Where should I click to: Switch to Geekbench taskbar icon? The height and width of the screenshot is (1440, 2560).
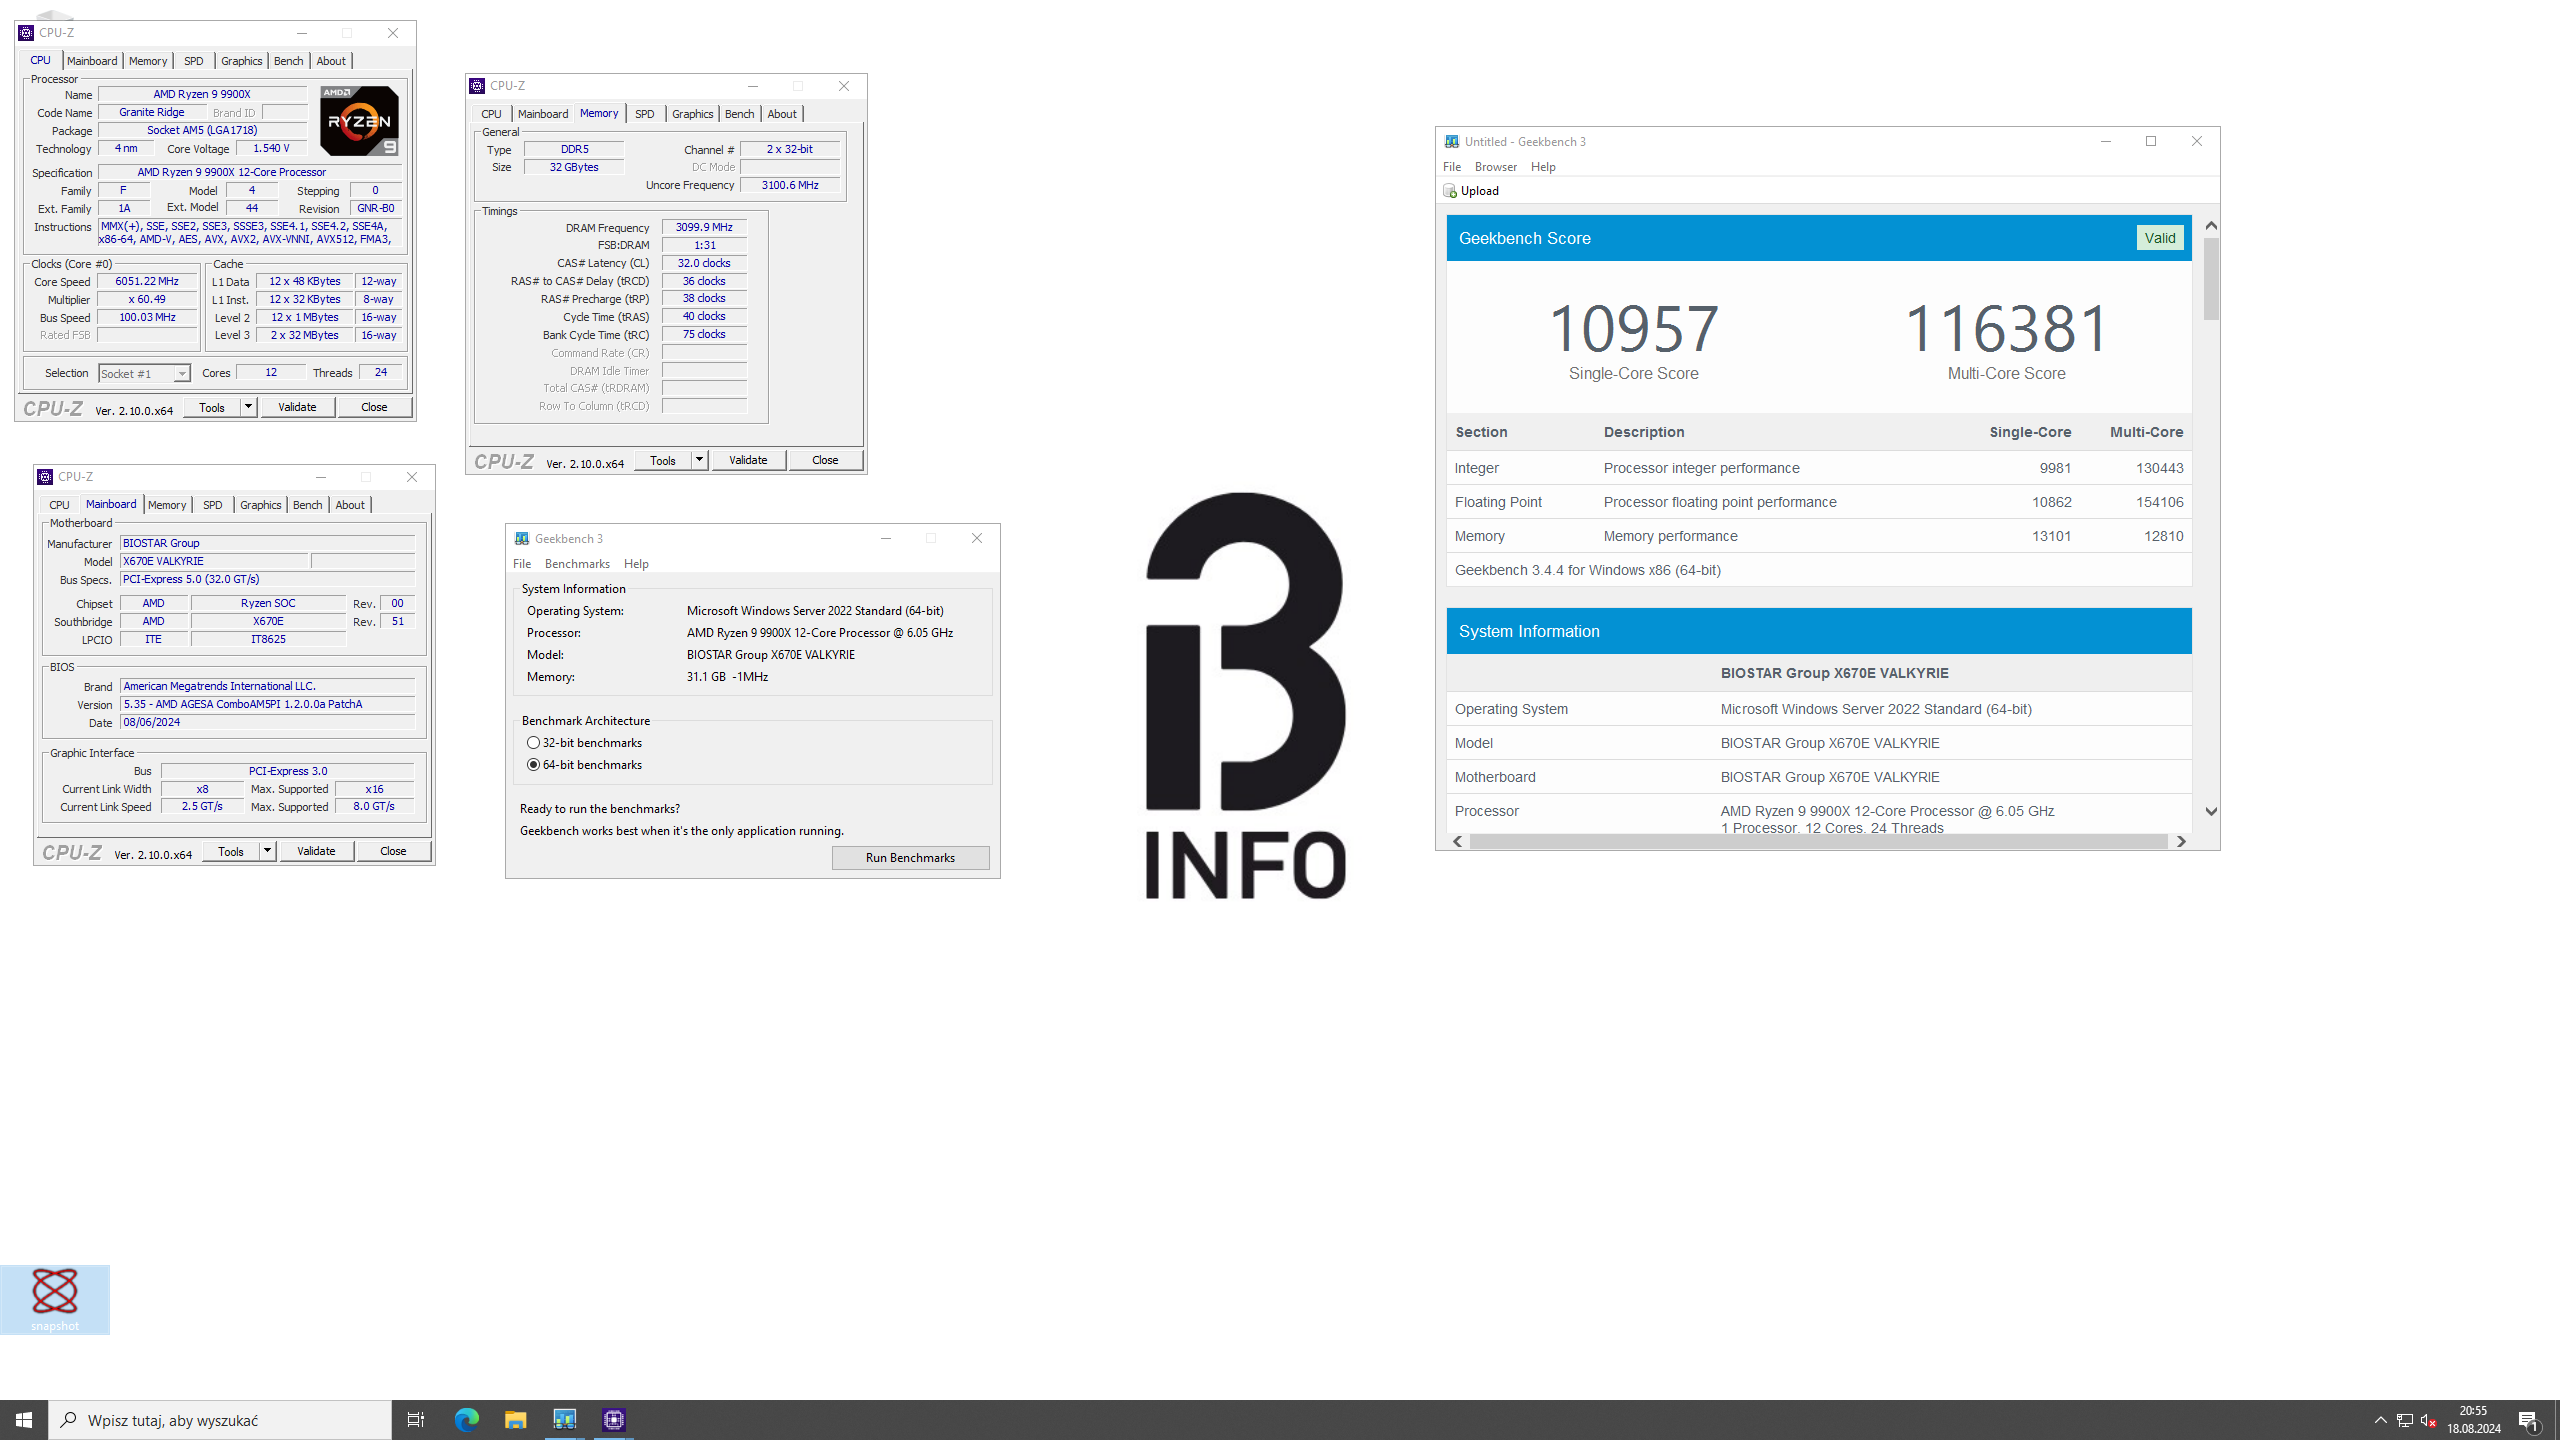pyautogui.click(x=564, y=1419)
